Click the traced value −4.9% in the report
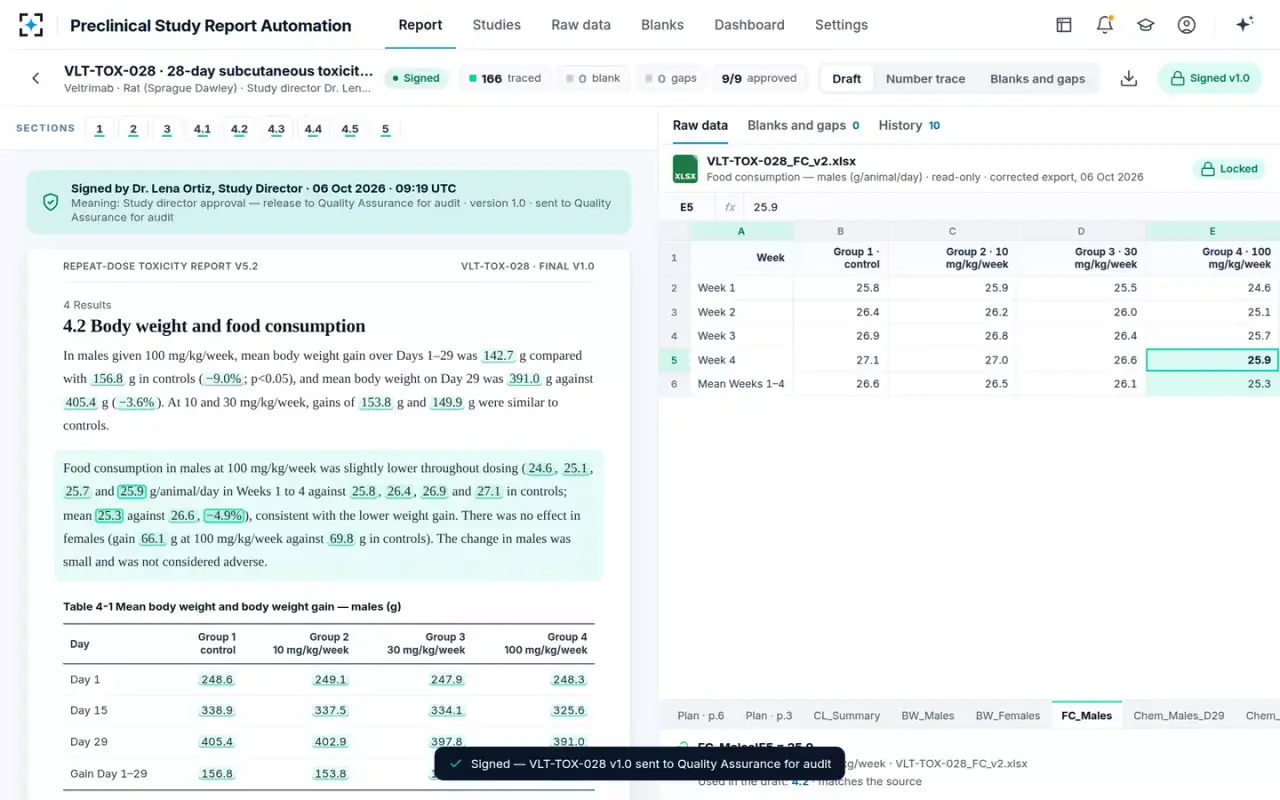 (224, 516)
